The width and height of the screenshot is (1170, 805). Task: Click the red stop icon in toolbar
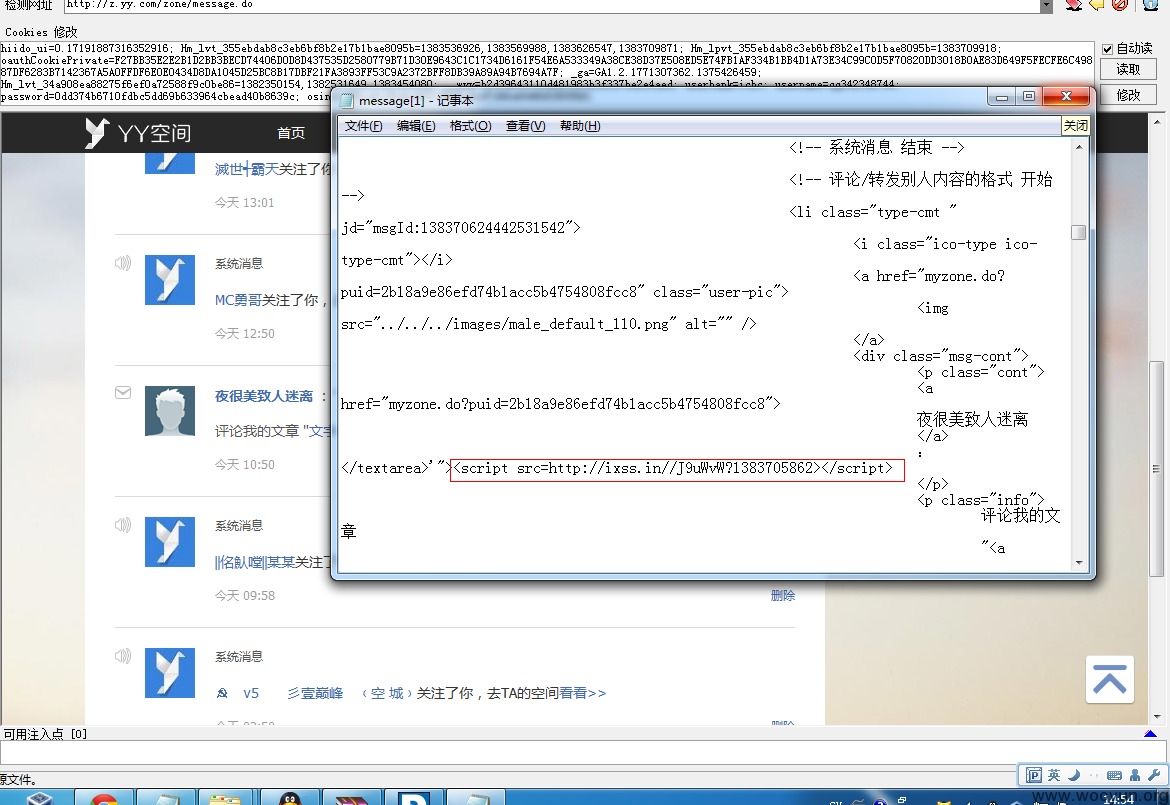point(1119,4)
